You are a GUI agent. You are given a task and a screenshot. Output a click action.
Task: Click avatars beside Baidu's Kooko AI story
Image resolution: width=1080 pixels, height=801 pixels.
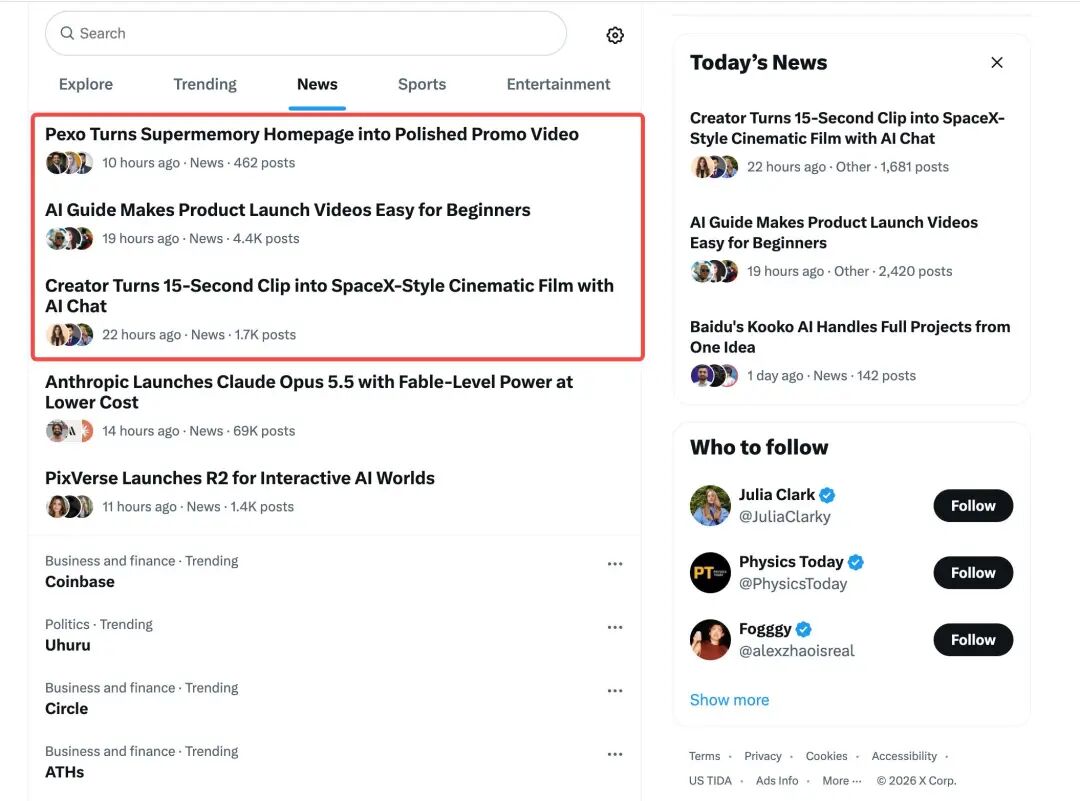pyautogui.click(x=714, y=375)
